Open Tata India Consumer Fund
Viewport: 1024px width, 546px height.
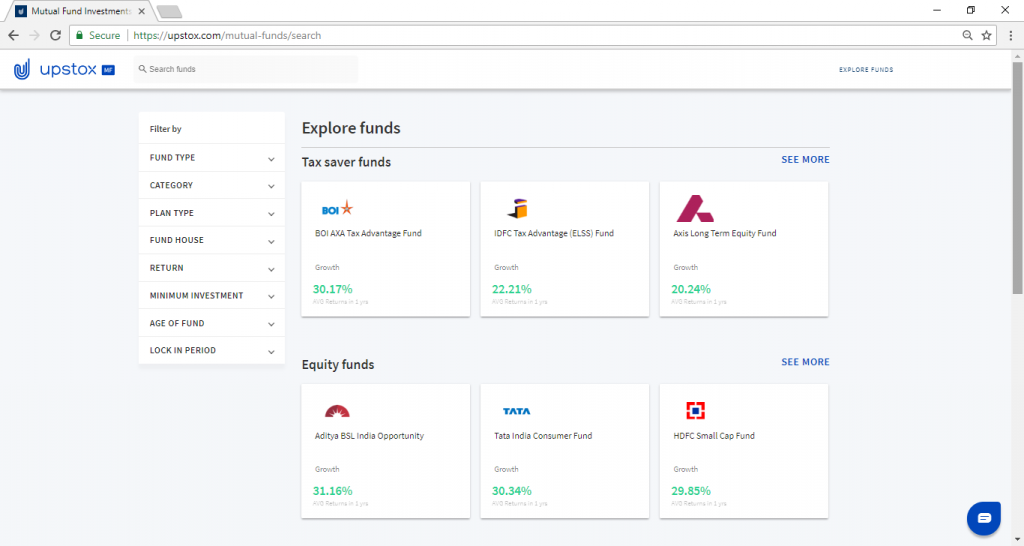pyautogui.click(x=565, y=451)
